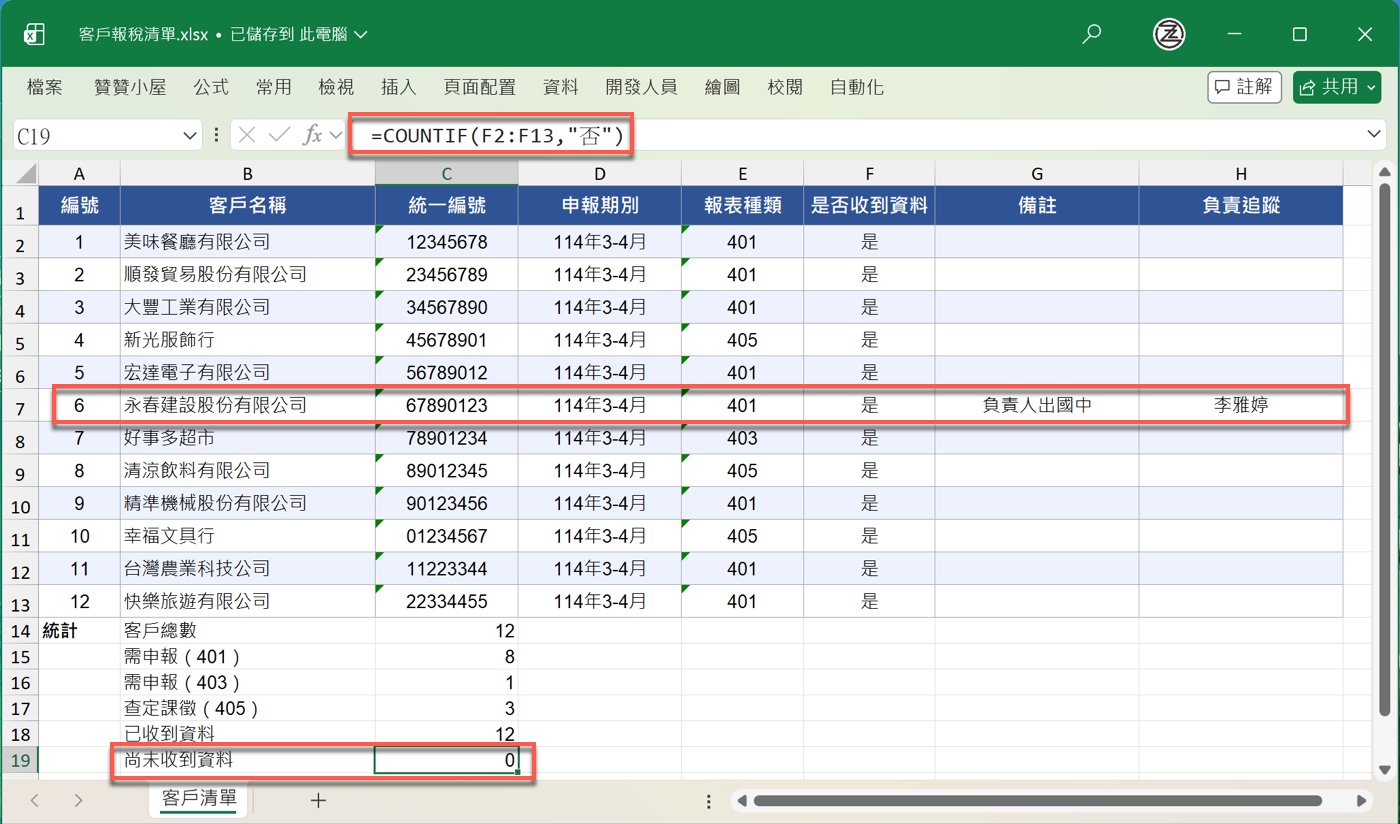Click header cell 是否收到資料
This screenshot has width=1400, height=824.
[x=870, y=207]
